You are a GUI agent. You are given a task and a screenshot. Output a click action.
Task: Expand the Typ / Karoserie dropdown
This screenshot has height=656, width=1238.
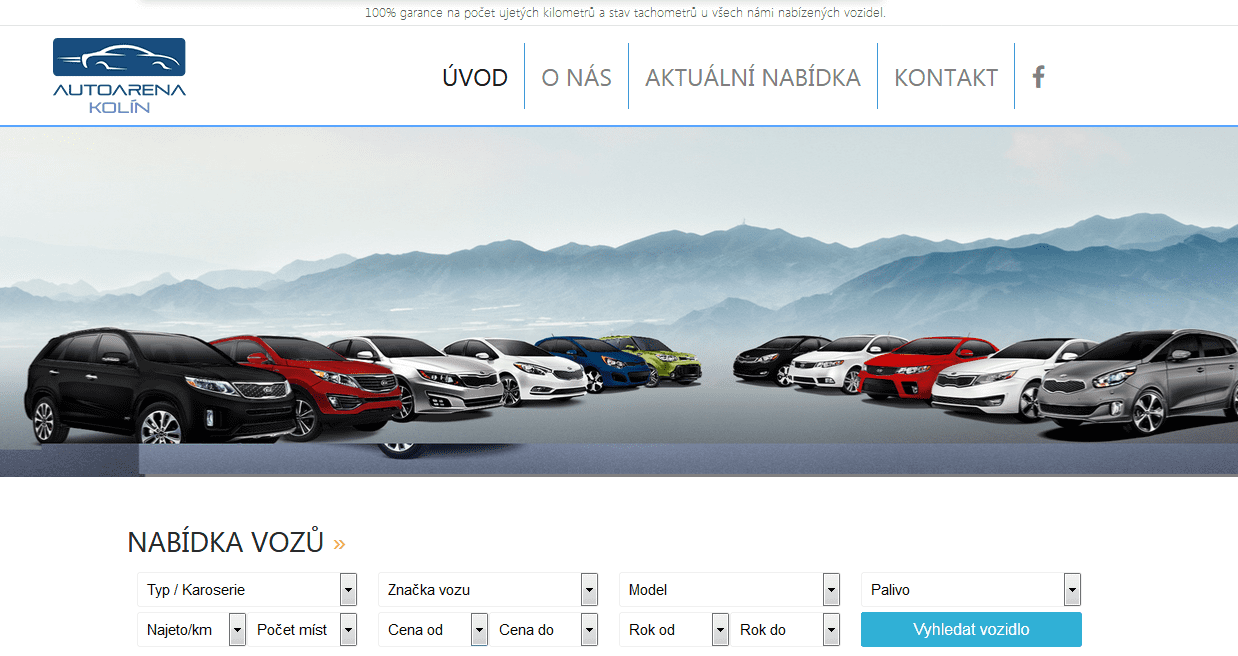tap(247, 590)
